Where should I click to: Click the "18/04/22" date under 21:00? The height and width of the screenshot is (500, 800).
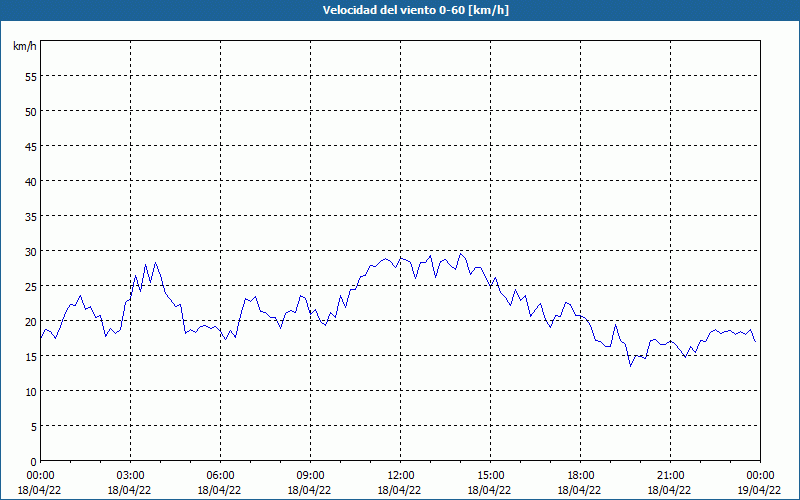(x=669, y=490)
